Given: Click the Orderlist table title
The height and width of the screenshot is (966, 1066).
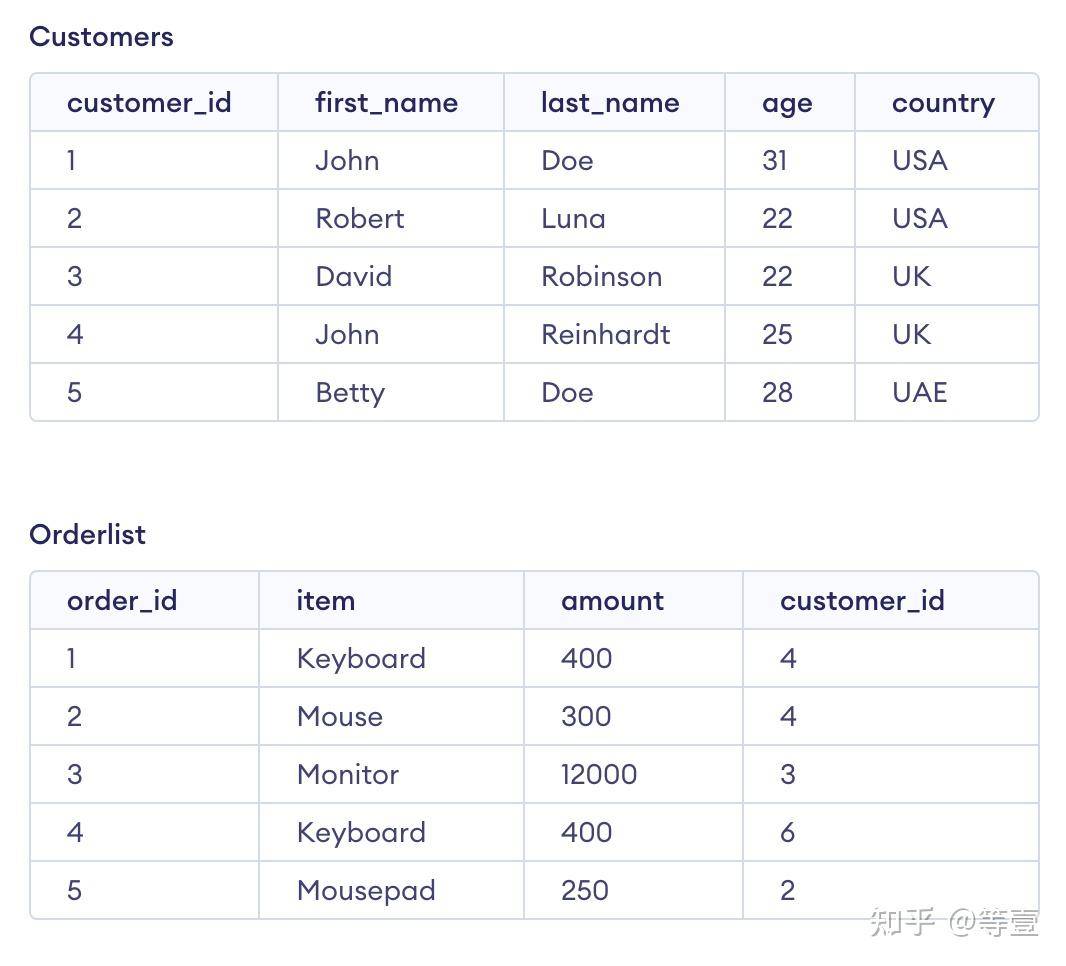Looking at the screenshot, I should (87, 534).
